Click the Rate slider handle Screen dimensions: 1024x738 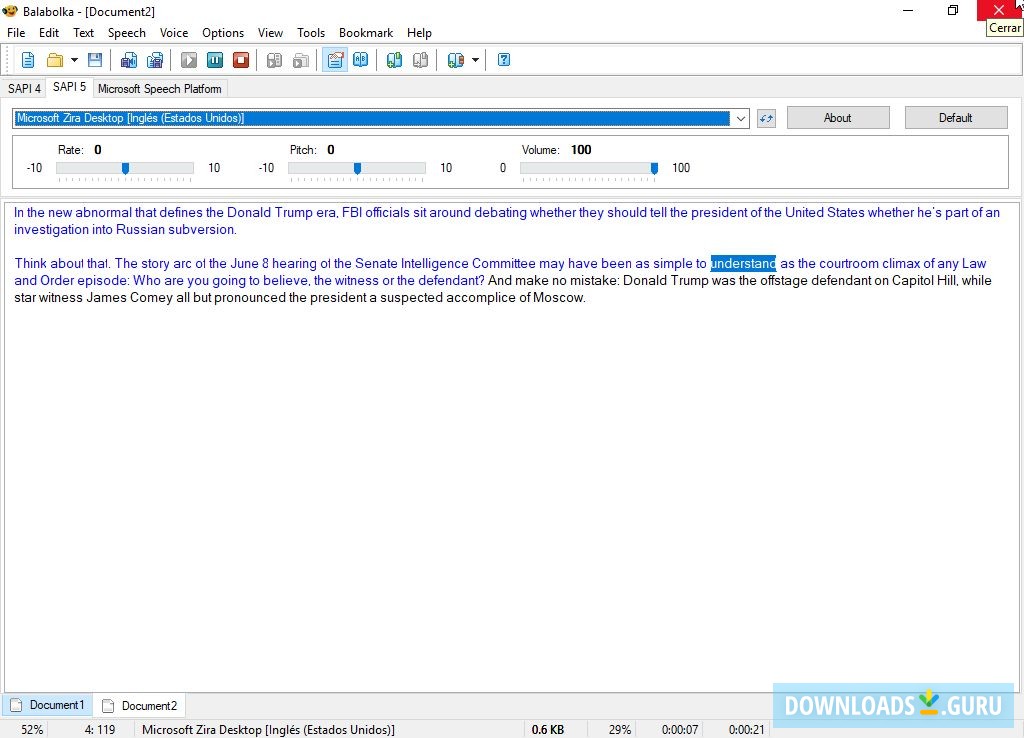[x=125, y=168]
